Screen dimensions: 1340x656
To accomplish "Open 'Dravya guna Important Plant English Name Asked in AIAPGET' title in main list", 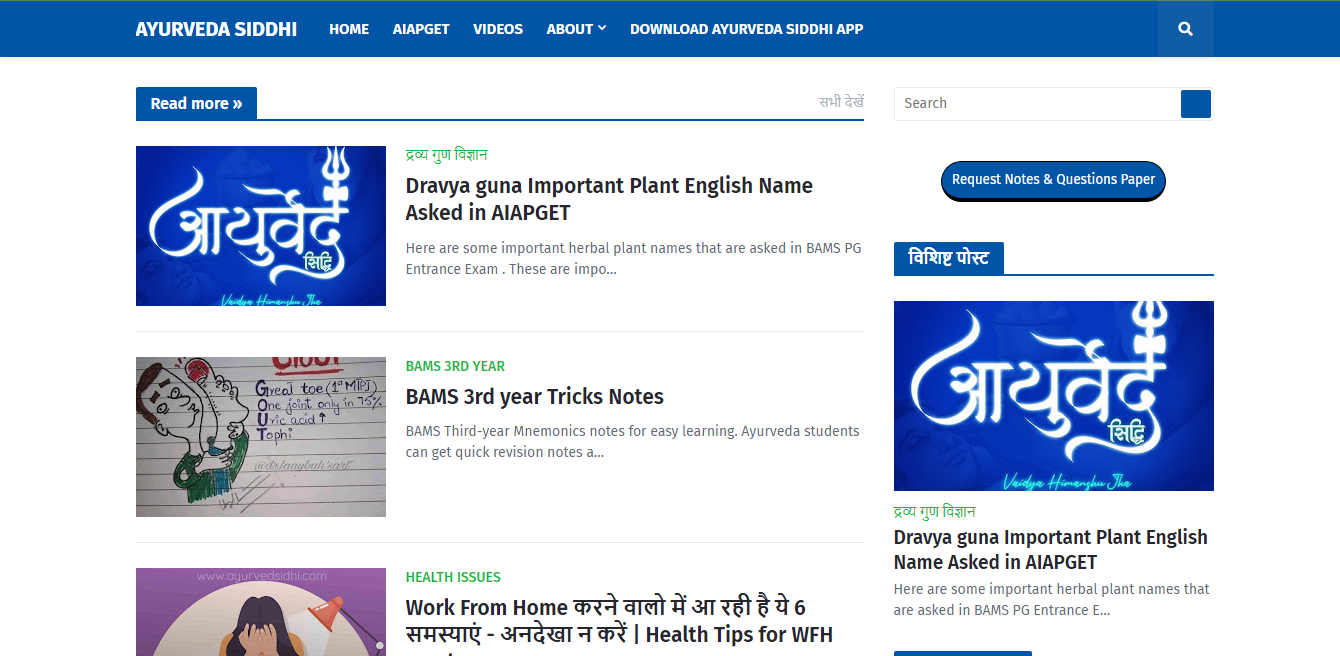I will pyautogui.click(x=609, y=199).
